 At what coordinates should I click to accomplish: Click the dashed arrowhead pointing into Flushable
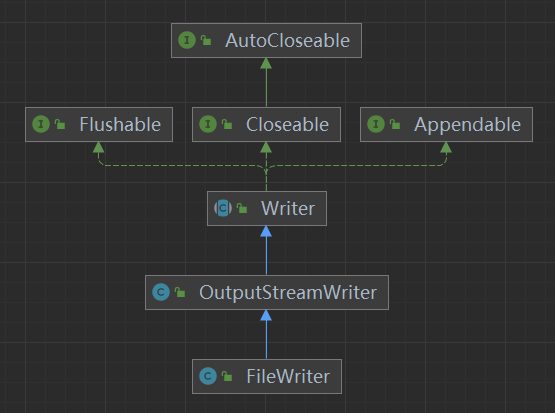coord(98,147)
